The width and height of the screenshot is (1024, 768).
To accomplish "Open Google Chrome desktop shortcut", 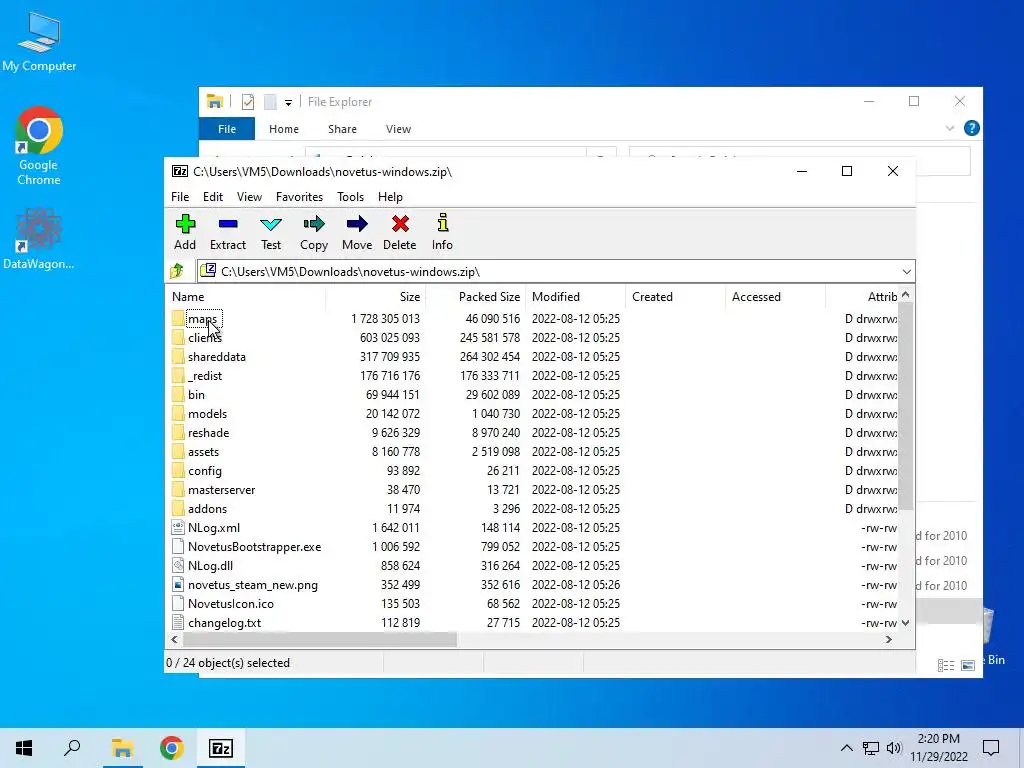I will pos(39,146).
